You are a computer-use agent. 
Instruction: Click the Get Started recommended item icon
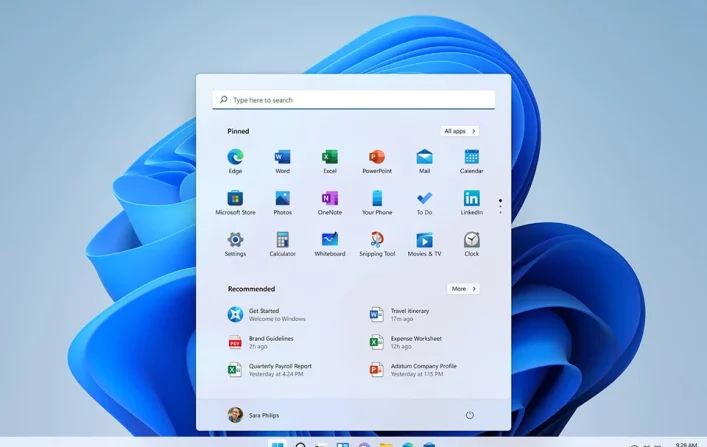[x=235, y=314]
